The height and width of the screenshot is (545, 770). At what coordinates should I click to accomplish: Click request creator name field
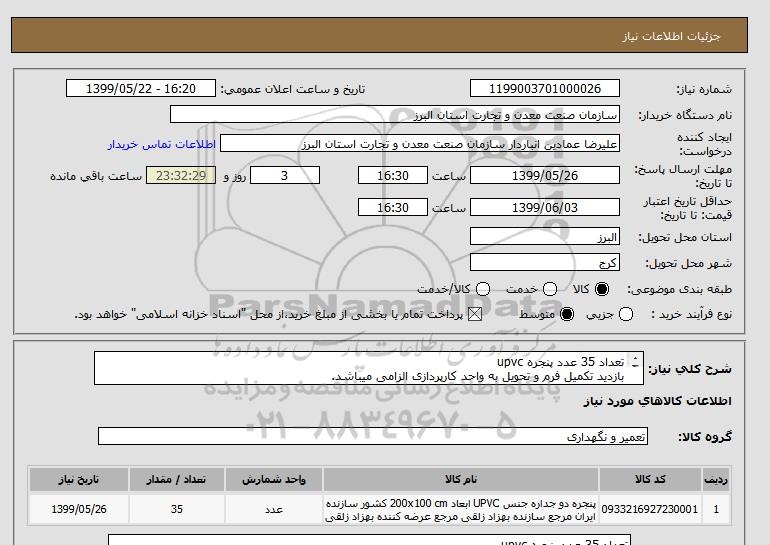pyautogui.click(x=420, y=144)
